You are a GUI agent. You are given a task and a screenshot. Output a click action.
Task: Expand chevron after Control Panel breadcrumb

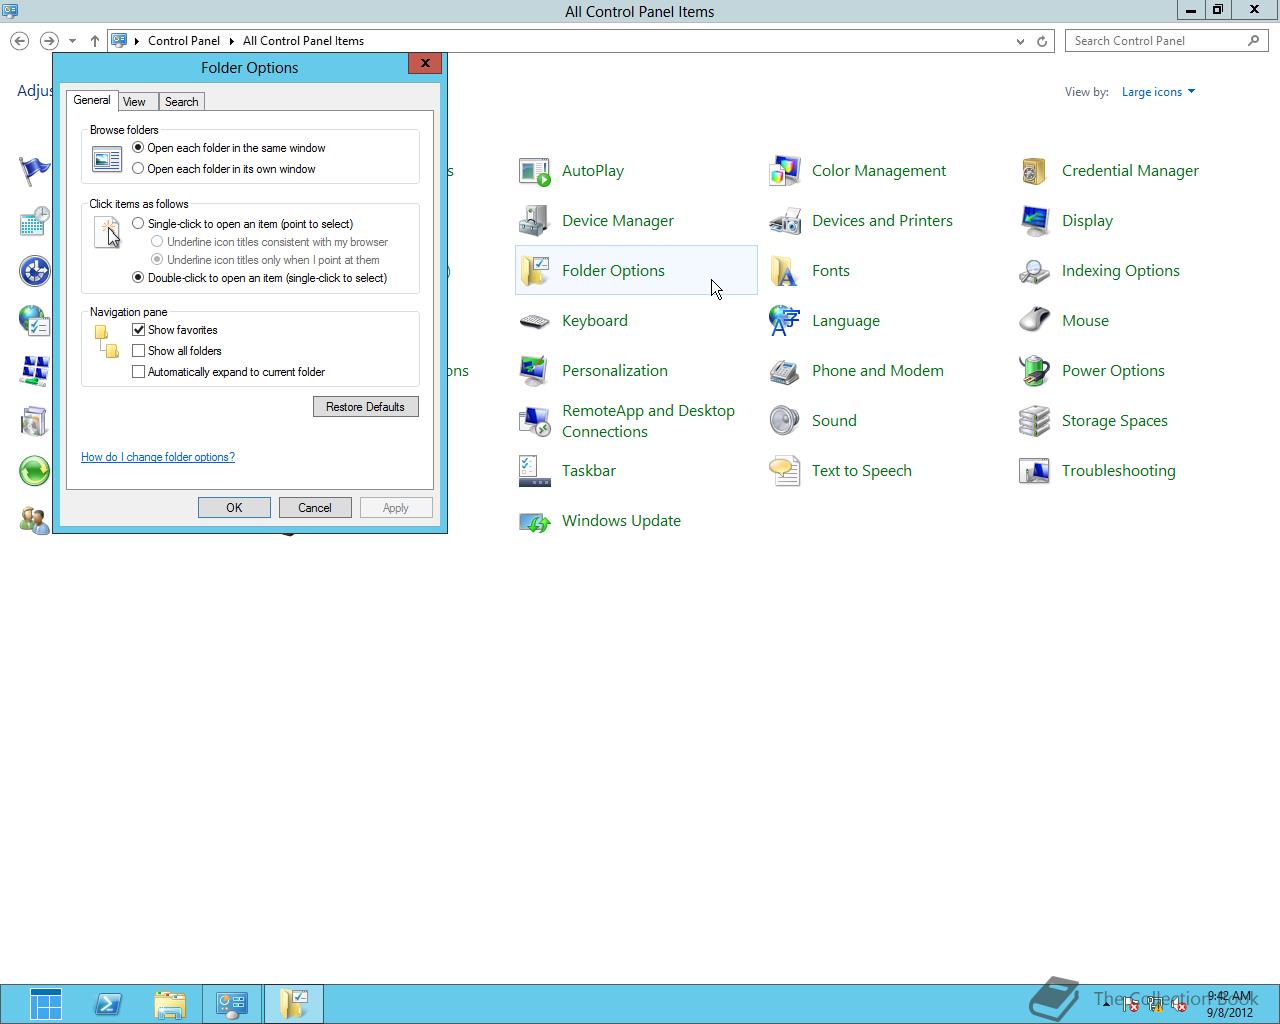pyautogui.click(x=231, y=41)
